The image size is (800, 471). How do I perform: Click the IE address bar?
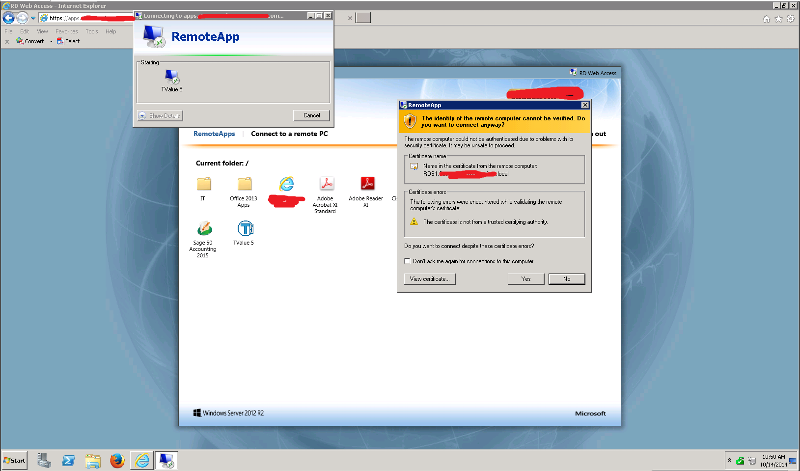[x=87, y=18]
